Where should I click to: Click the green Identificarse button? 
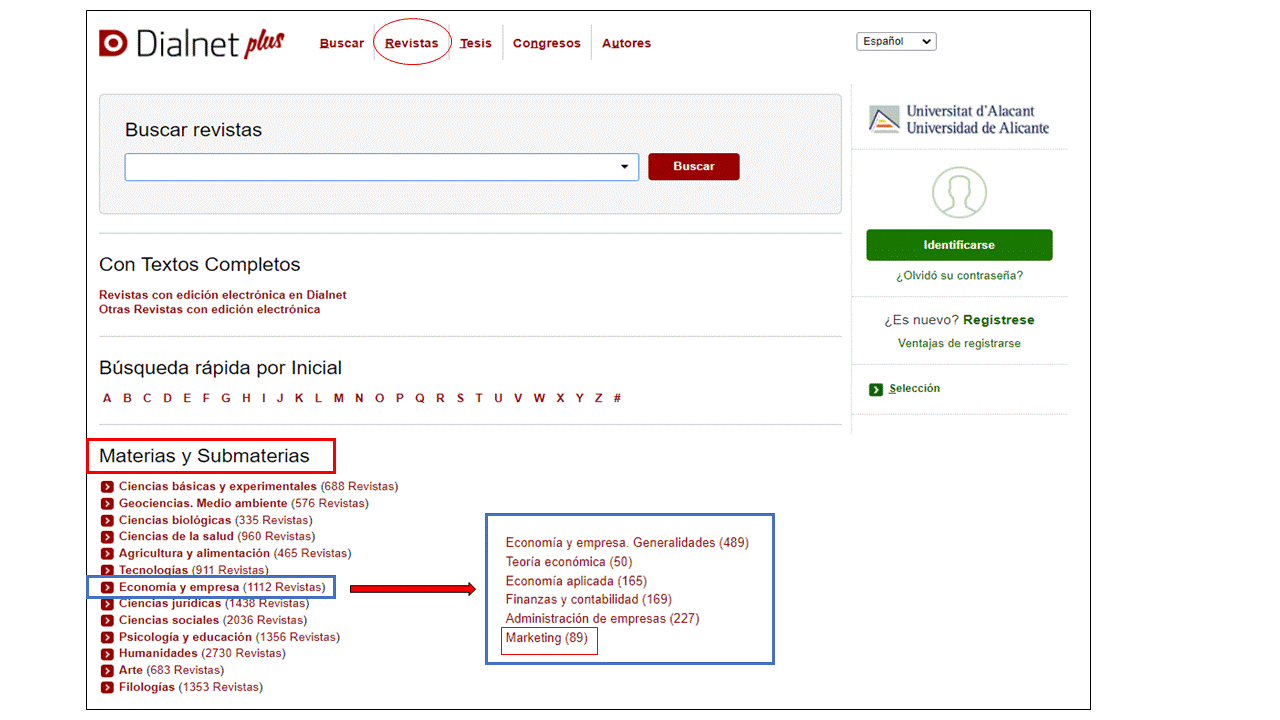pos(959,245)
